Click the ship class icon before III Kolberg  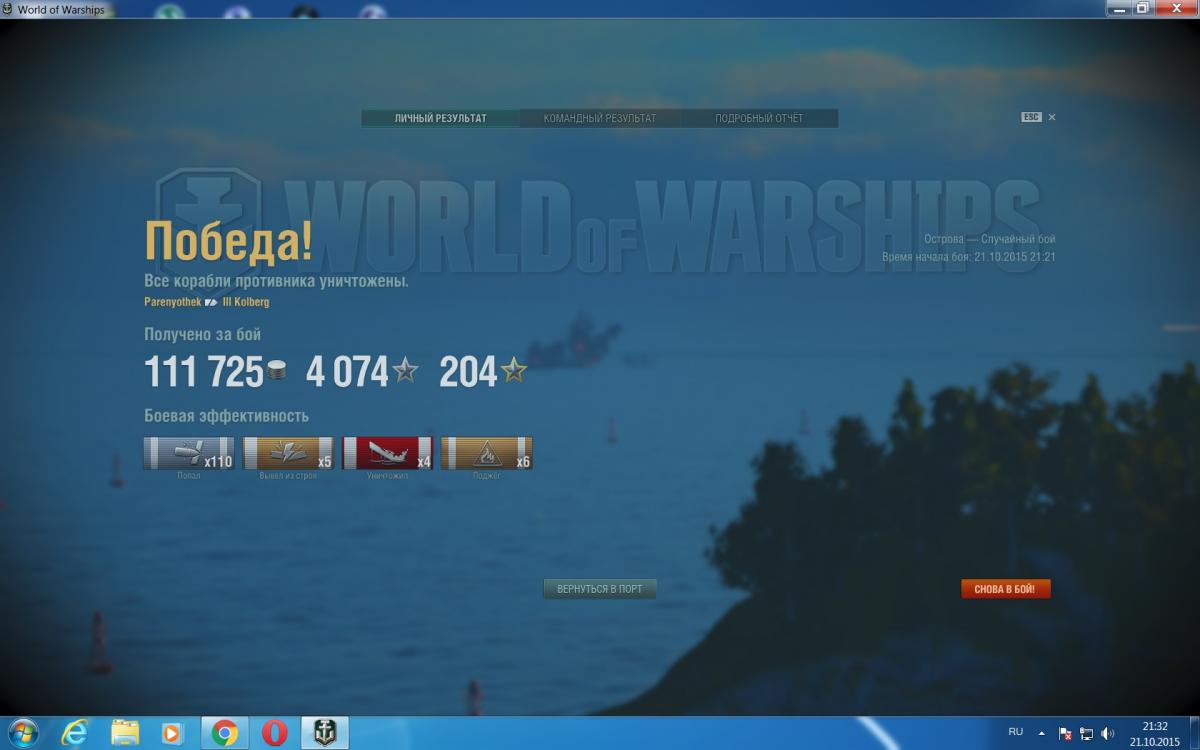211,302
